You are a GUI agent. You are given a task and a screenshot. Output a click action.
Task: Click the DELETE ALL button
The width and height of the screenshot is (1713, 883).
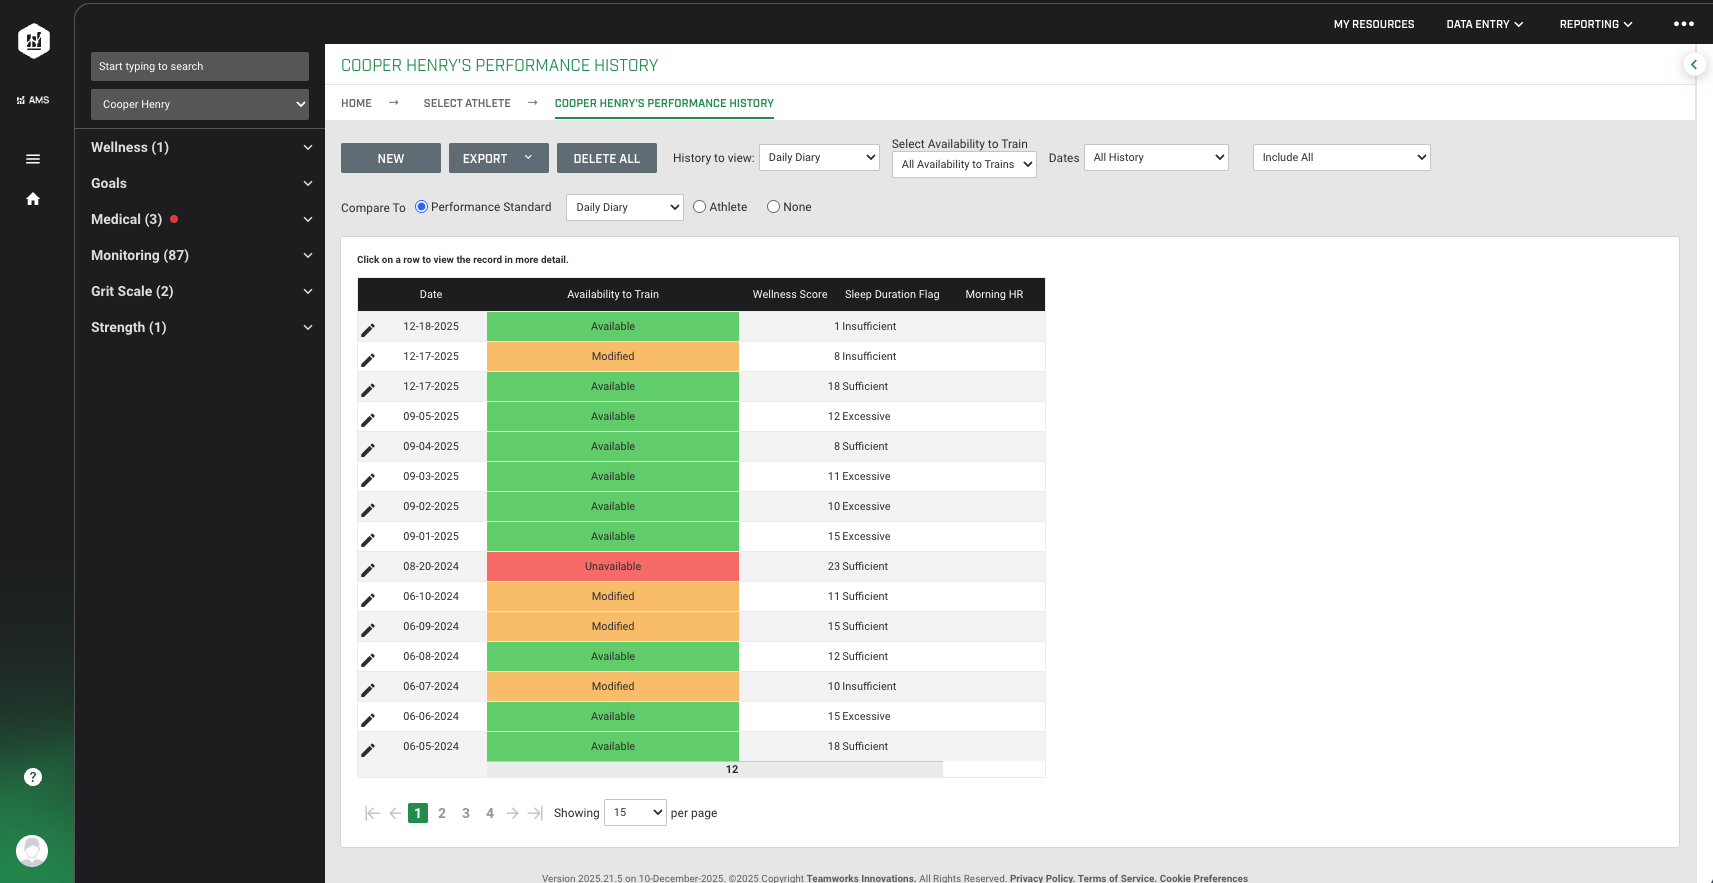pyautogui.click(x=607, y=158)
